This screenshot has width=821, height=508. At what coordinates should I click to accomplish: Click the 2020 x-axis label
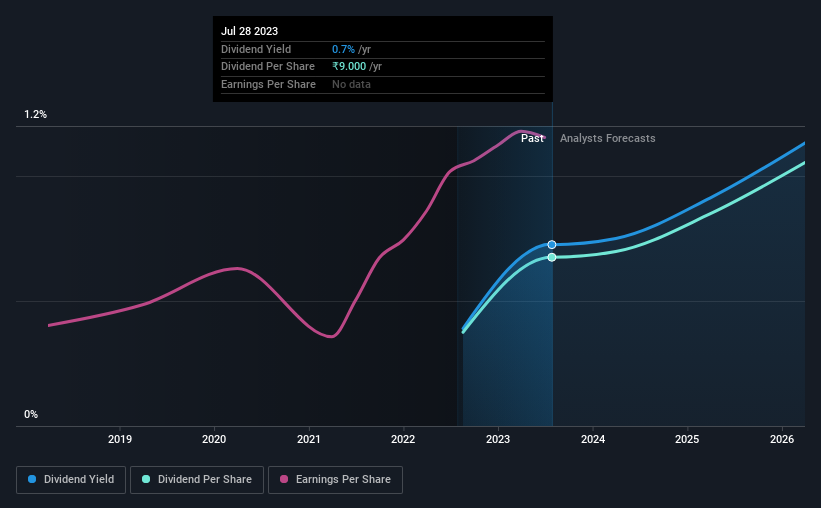[x=214, y=439]
